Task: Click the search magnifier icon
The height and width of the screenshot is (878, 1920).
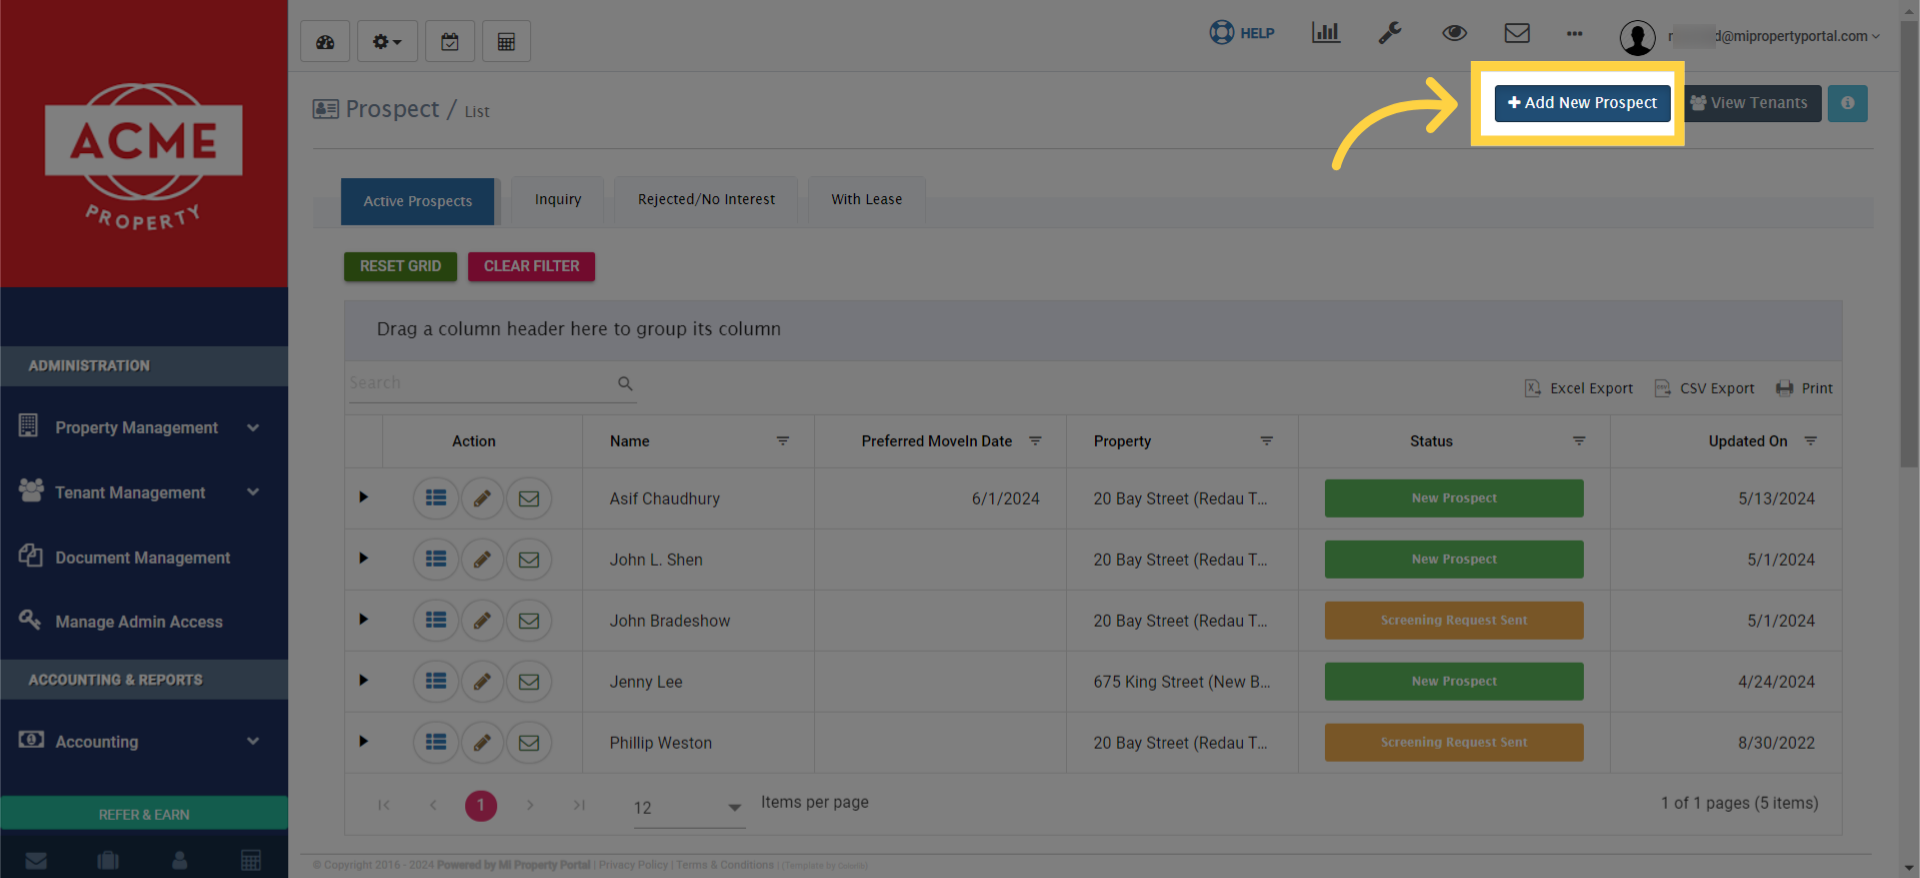Action: tap(625, 383)
